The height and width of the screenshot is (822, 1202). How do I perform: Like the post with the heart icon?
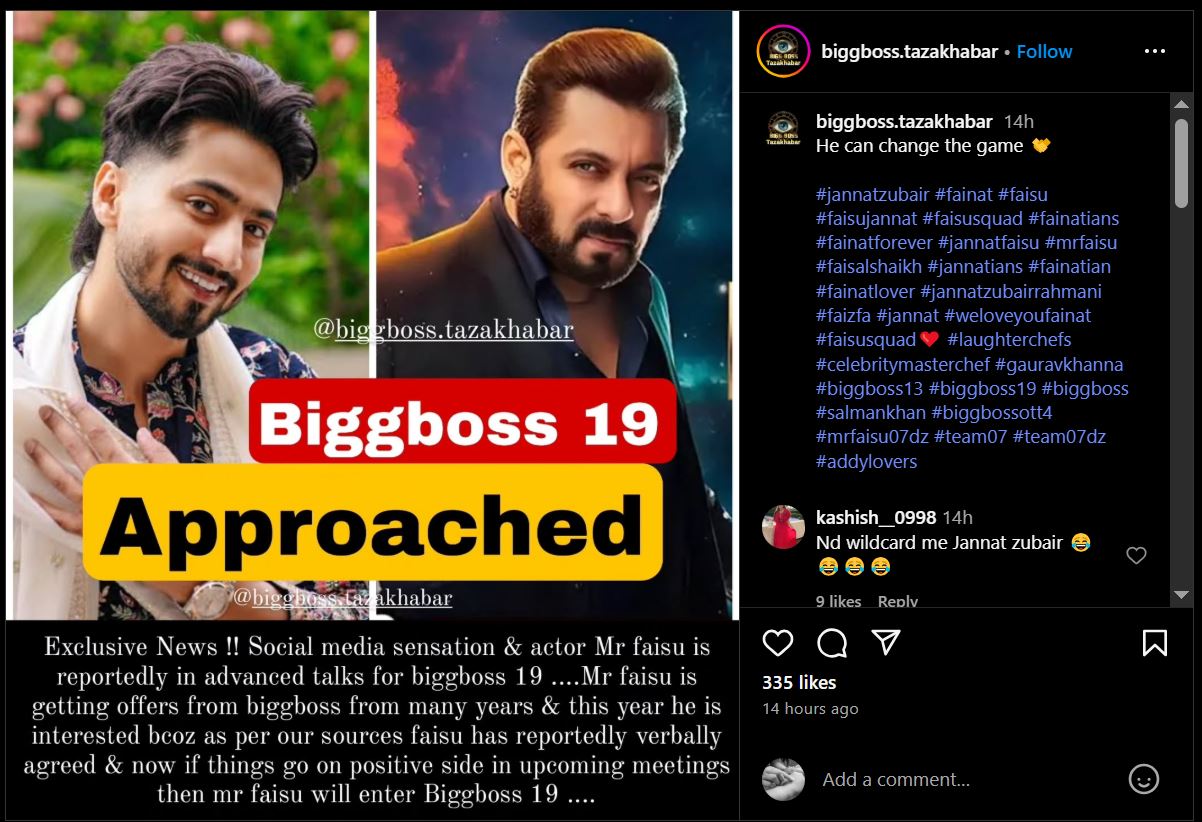click(777, 642)
